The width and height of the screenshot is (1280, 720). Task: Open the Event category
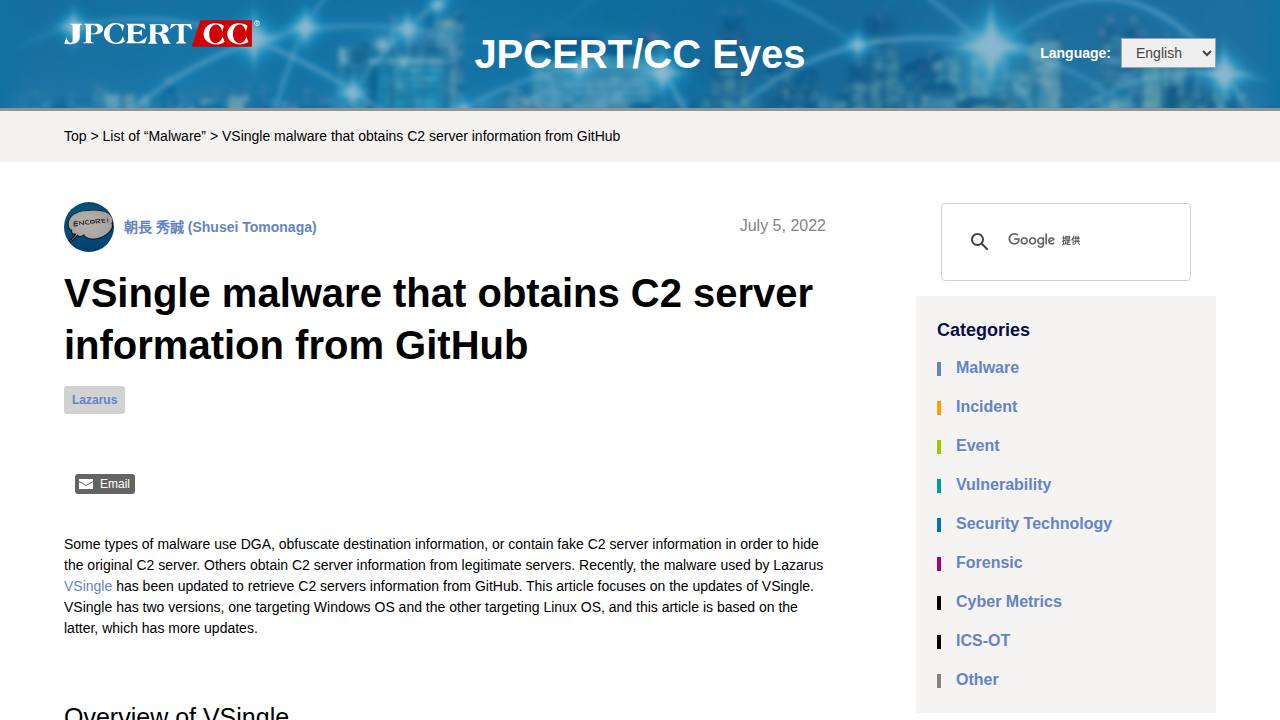pos(977,446)
